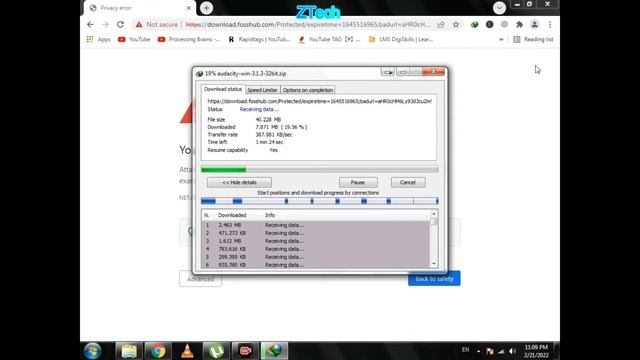Open the YouTube TAG bookmark
640x360 pixels.
(329, 39)
